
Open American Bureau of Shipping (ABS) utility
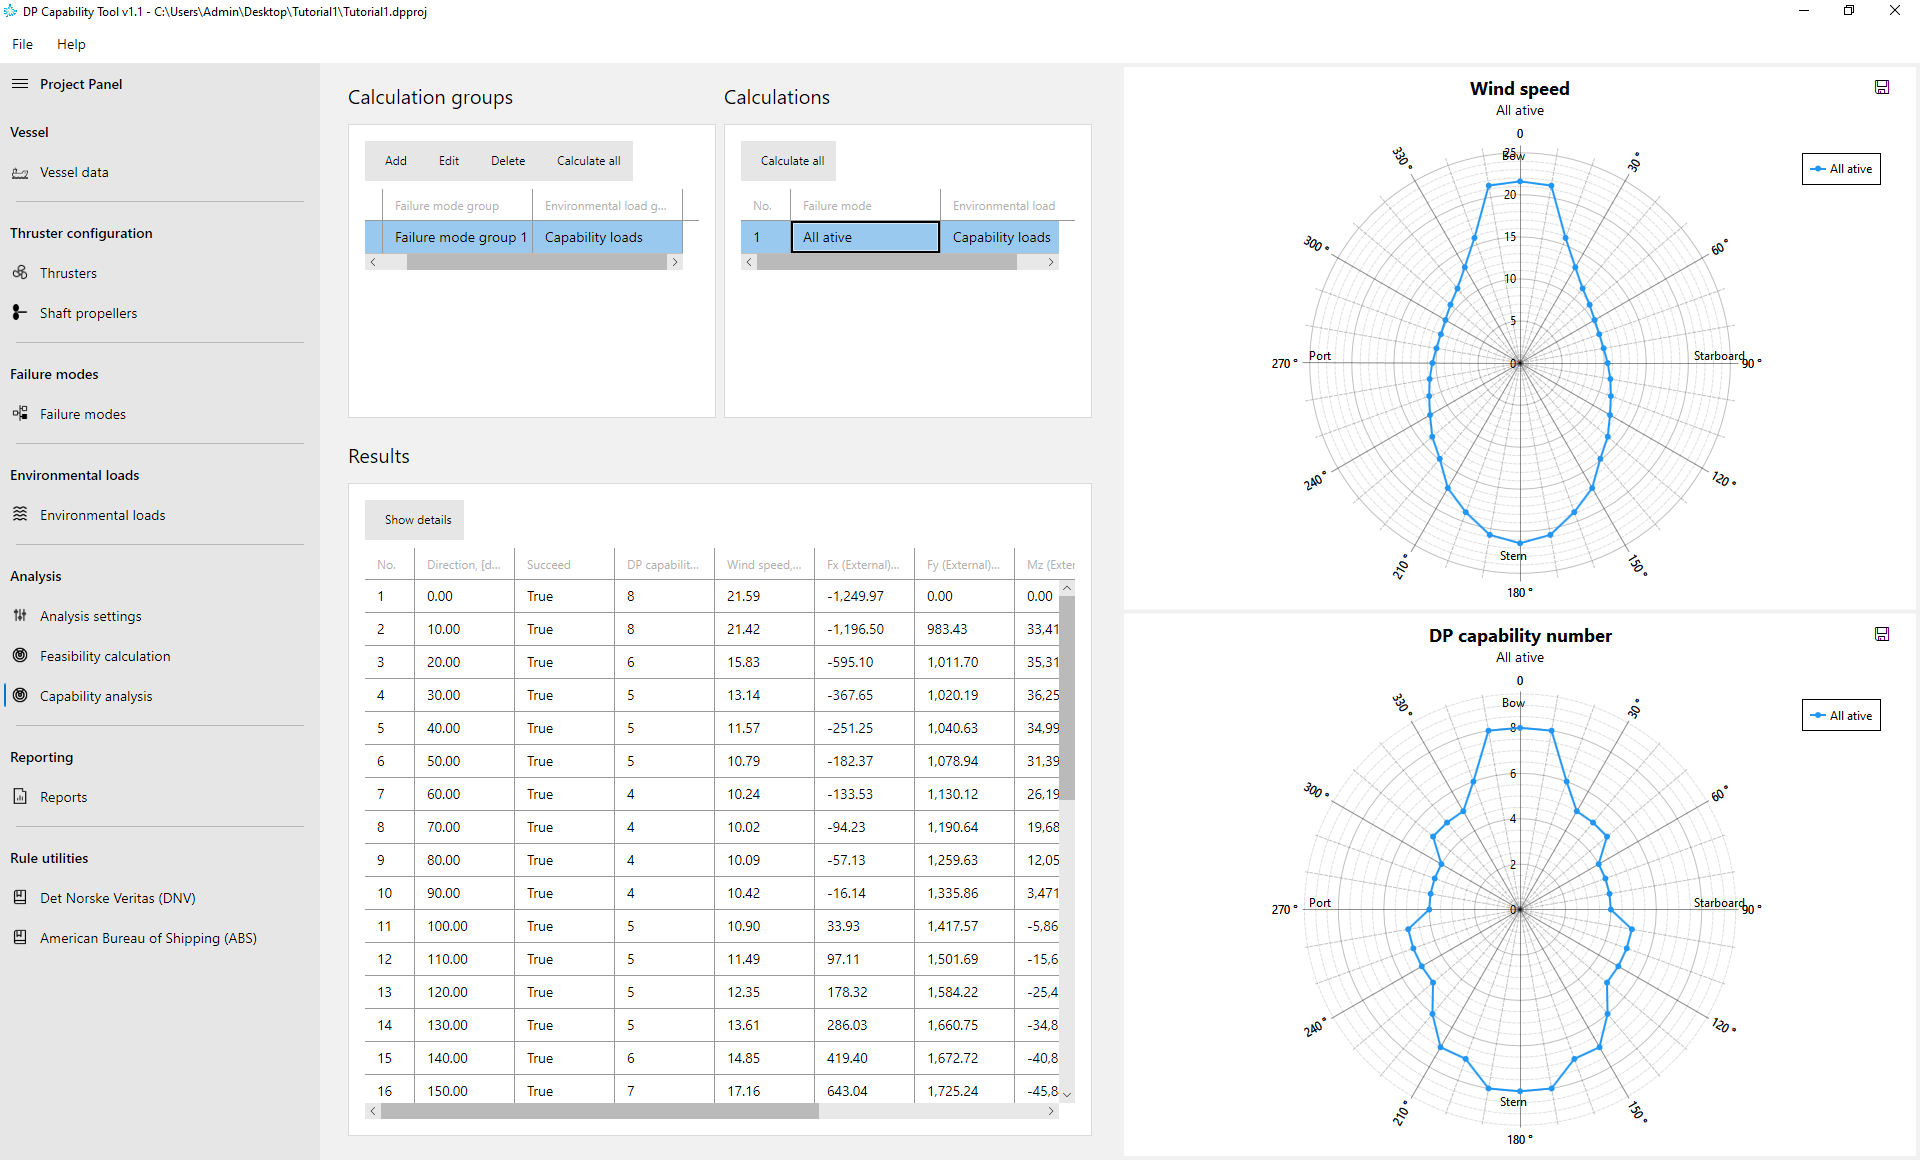point(148,938)
